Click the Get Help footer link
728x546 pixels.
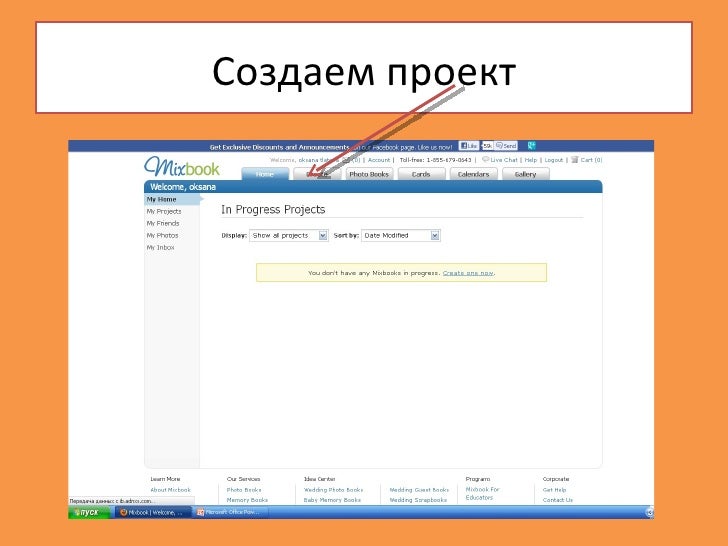[x=554, y=490]
